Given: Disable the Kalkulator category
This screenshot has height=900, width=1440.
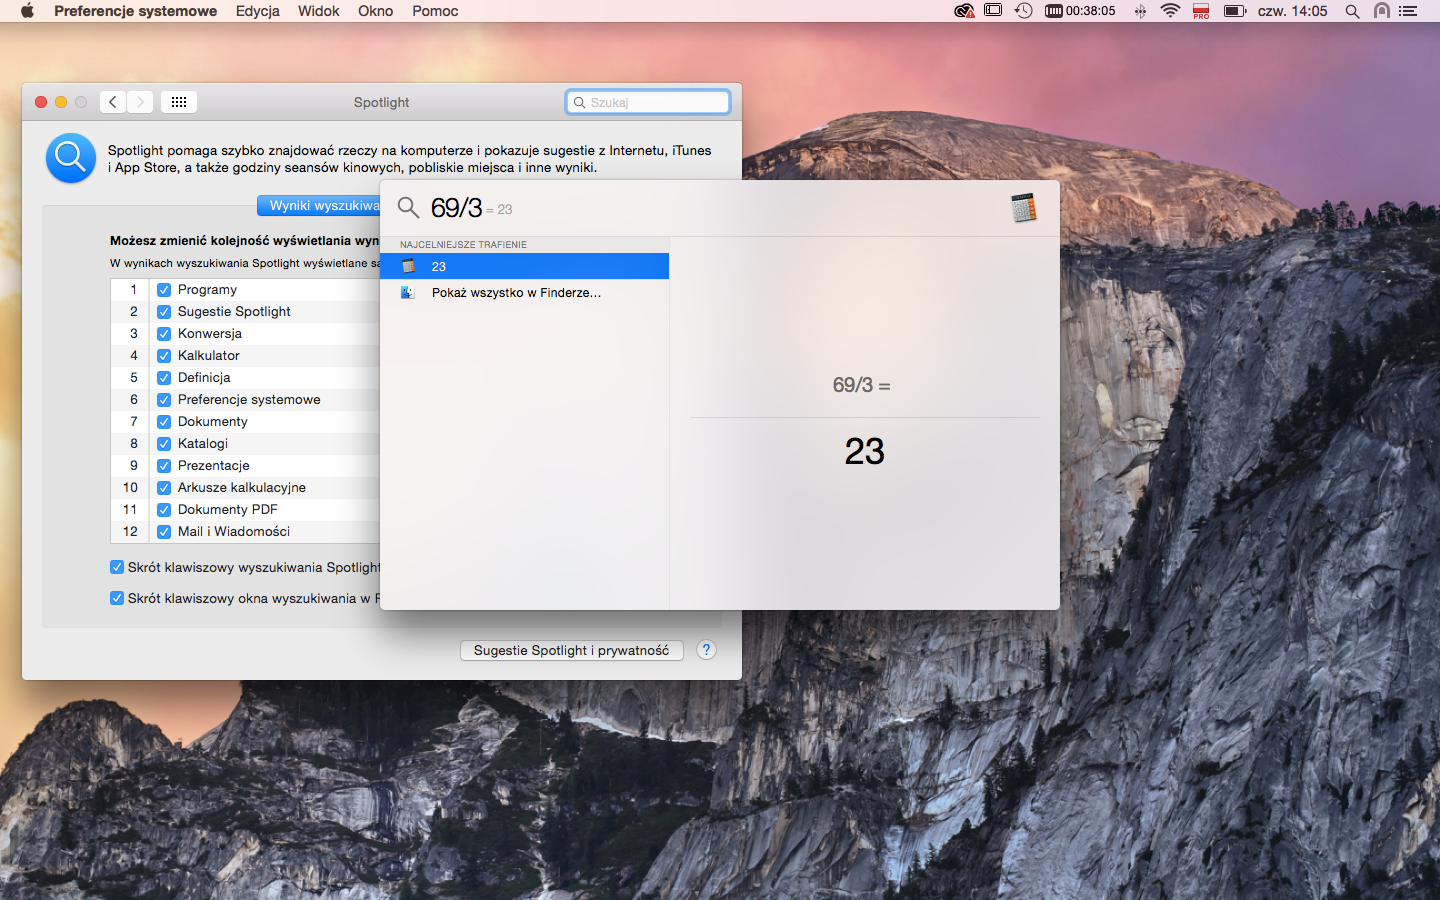Looking at the screenshot, I should pyautogui.click(x=164, y=356).
